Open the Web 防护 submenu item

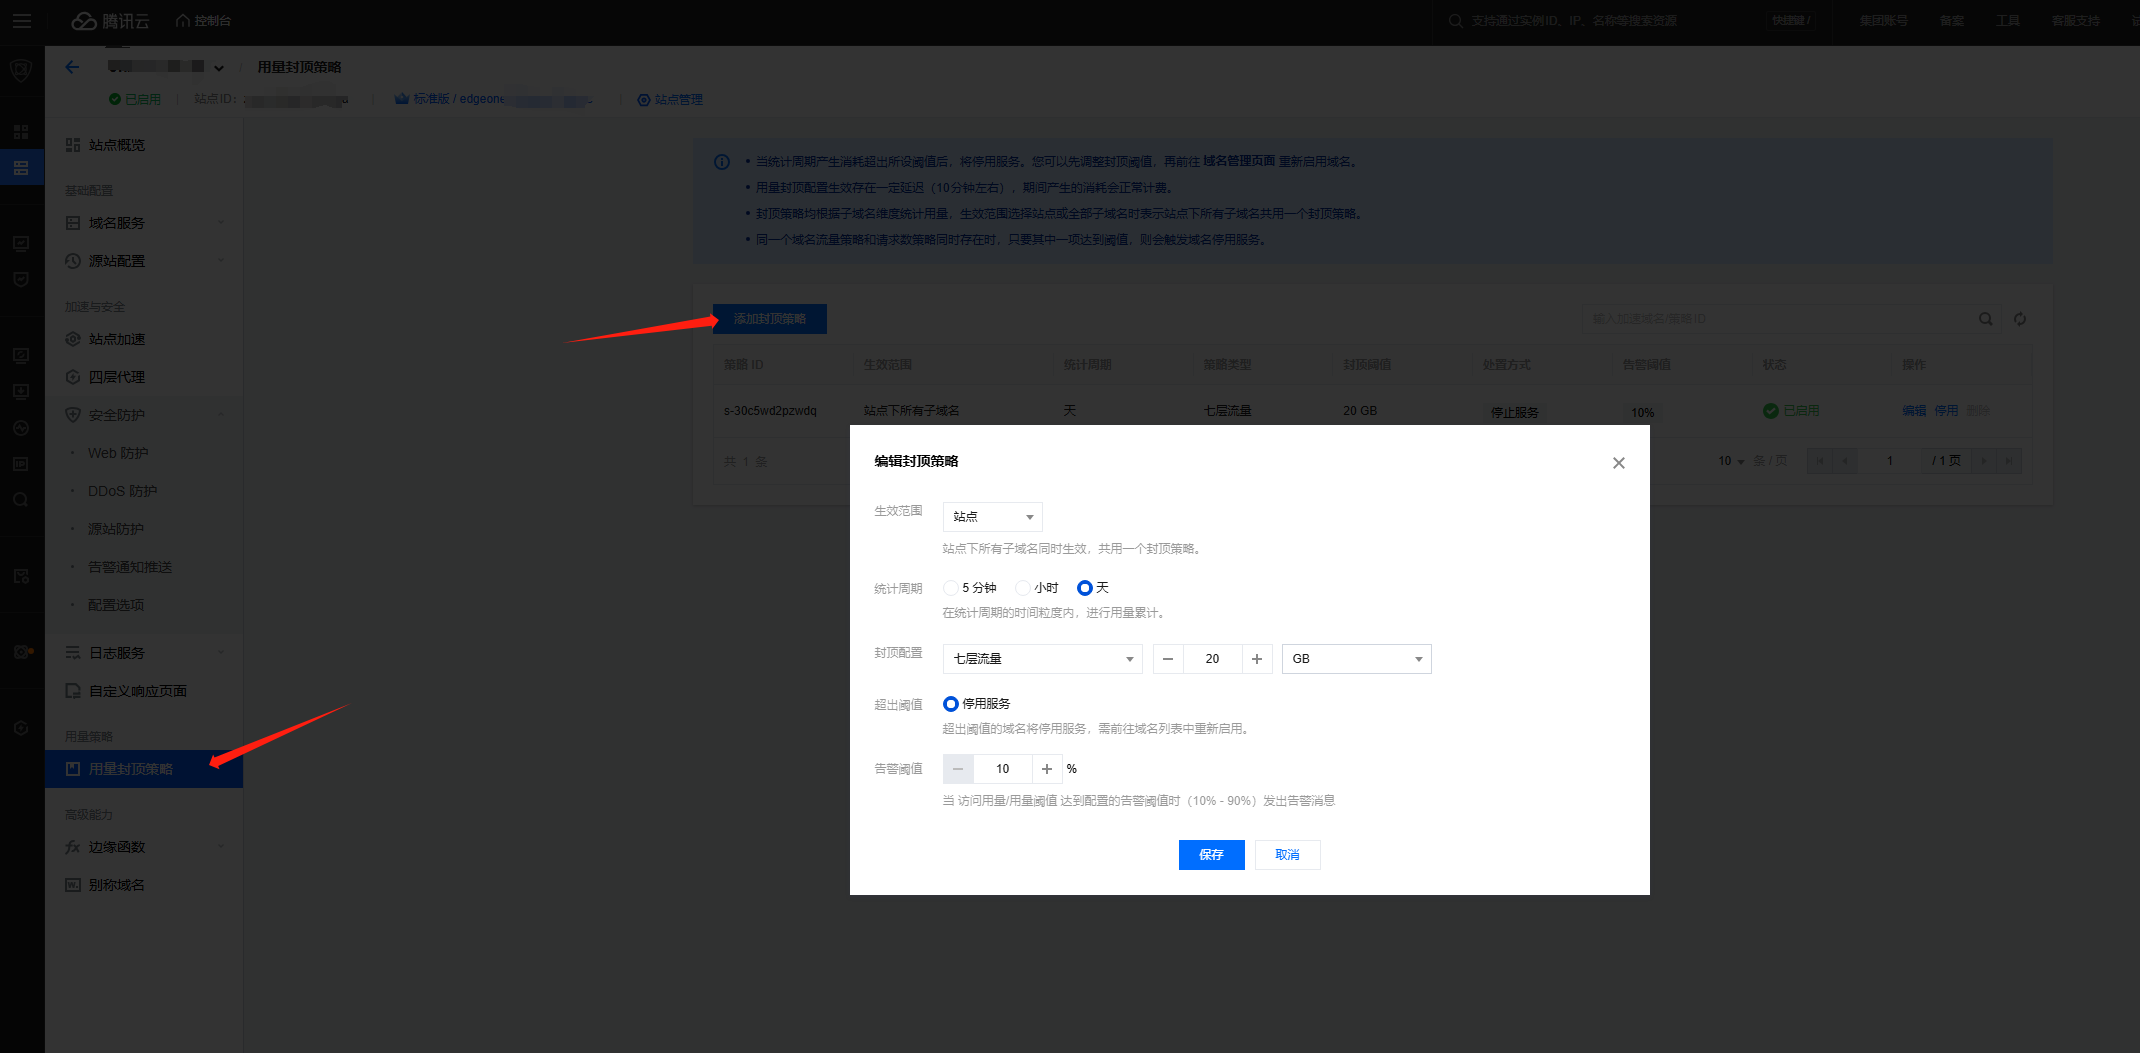click(x=118, y=453)
